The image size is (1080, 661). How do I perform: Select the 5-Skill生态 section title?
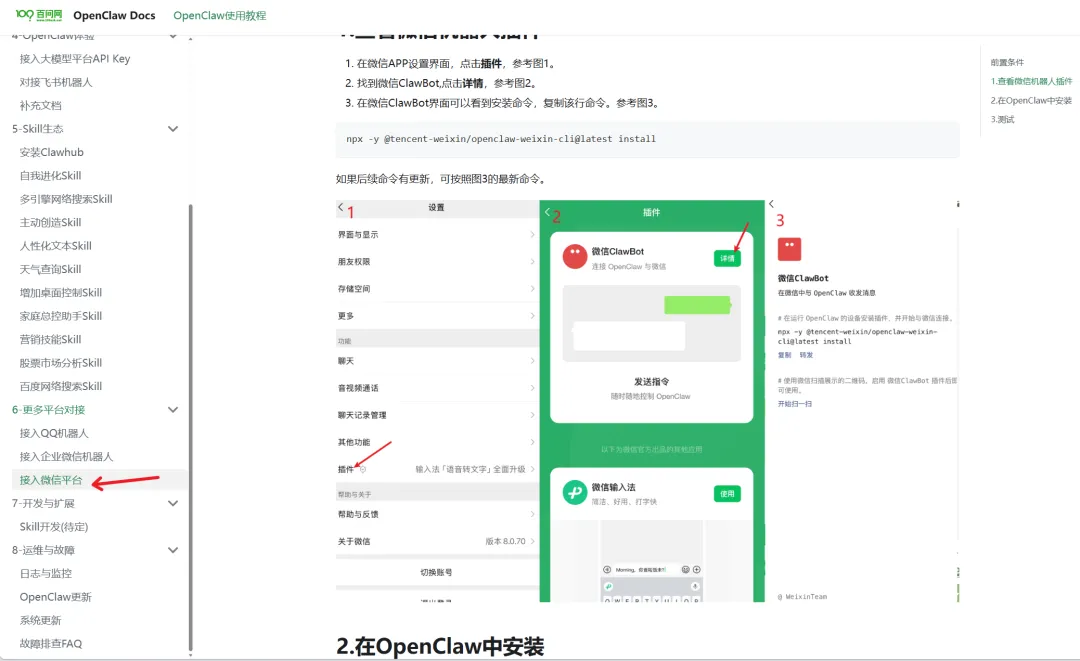pyautogui.click(x=37, y=129)
